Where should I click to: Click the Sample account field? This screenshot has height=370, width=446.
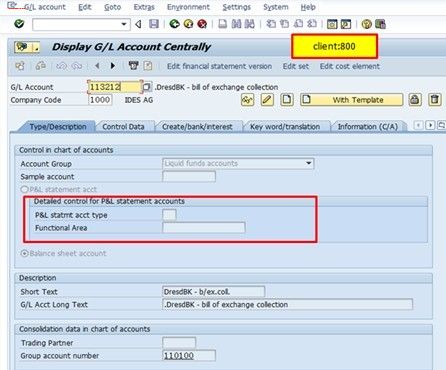[189, 176]
